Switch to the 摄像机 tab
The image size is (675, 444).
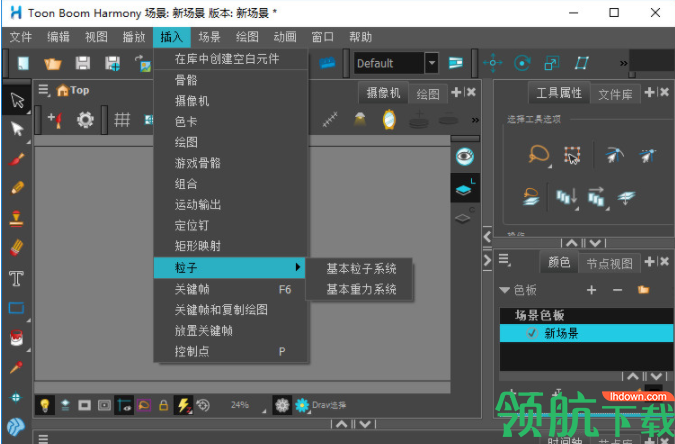(383, 93)
